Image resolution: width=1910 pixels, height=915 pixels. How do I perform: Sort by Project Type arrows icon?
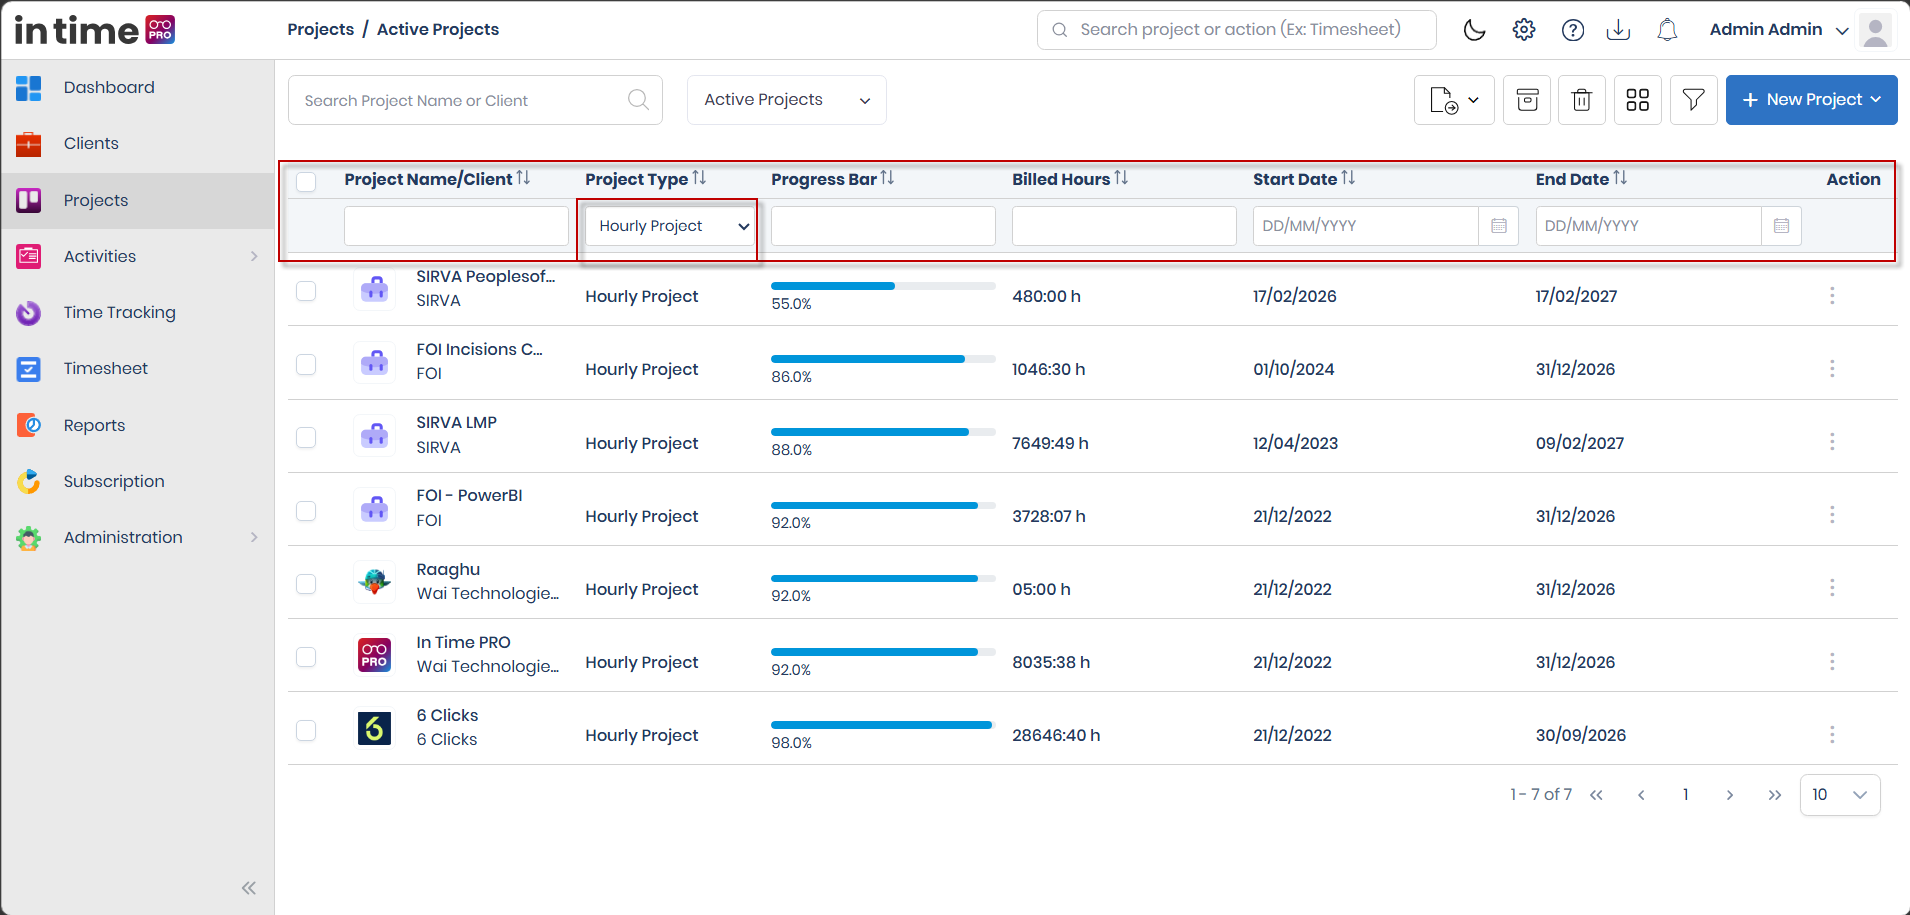pos(699,178)
